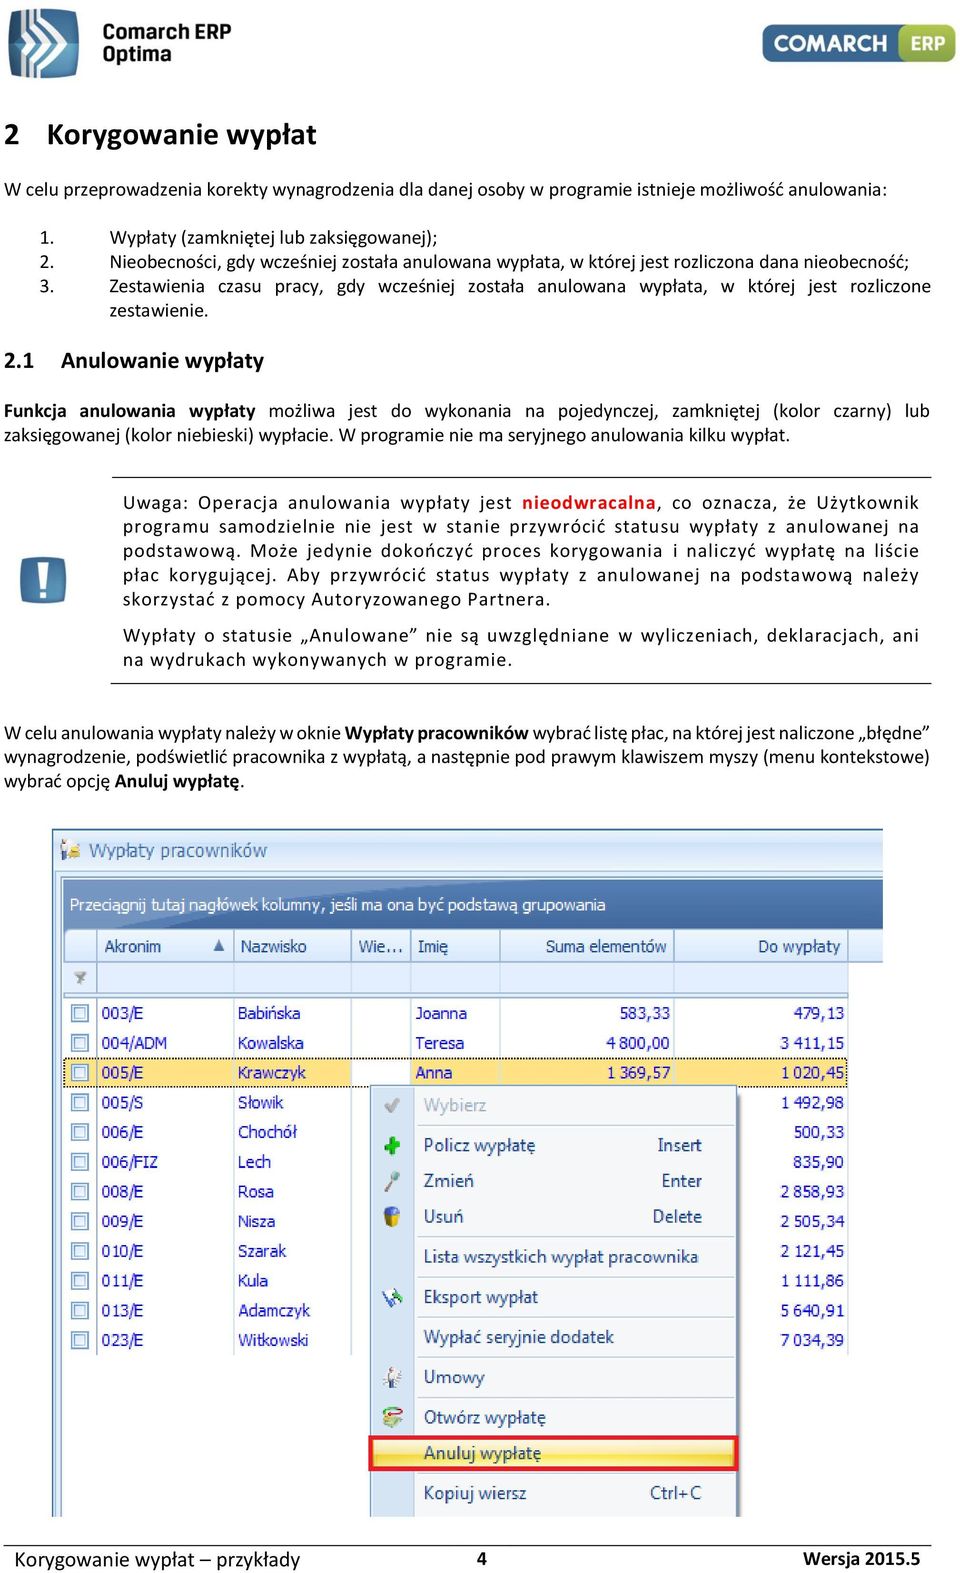Tick the checkbox for row 023/E
The image size is (960, 1573).
(80, 1340)
